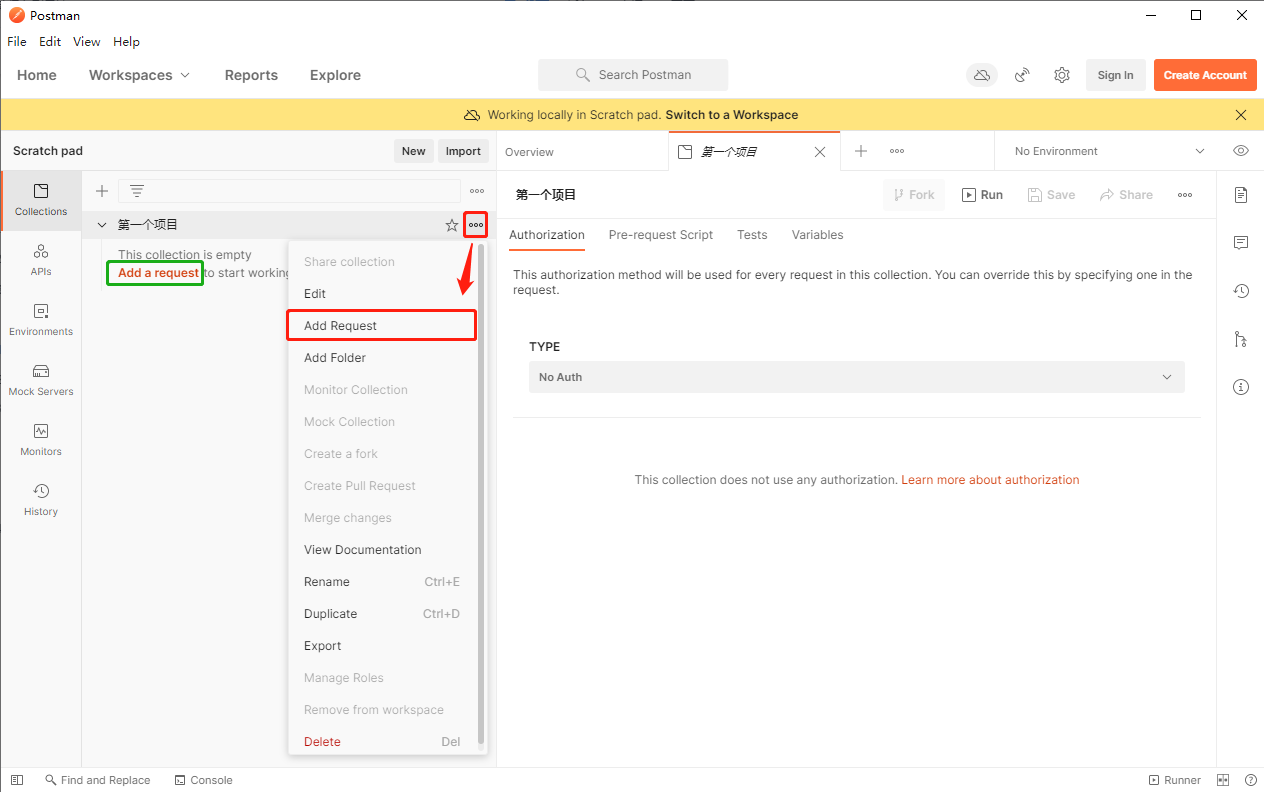1264x792 pixels.
Task: Dismiss the yellow Scratch pad banner
Action: pos(1241,115)
